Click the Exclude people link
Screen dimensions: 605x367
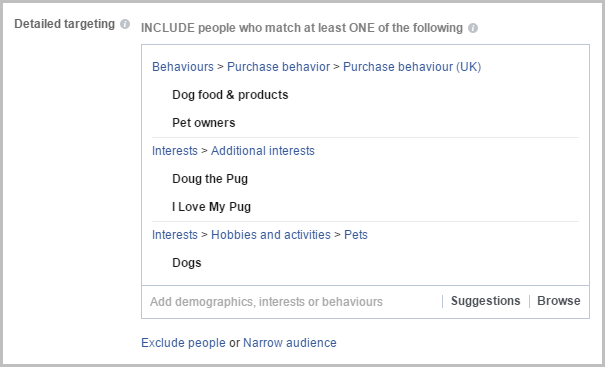pyautogui.click(x=183, y=343)
